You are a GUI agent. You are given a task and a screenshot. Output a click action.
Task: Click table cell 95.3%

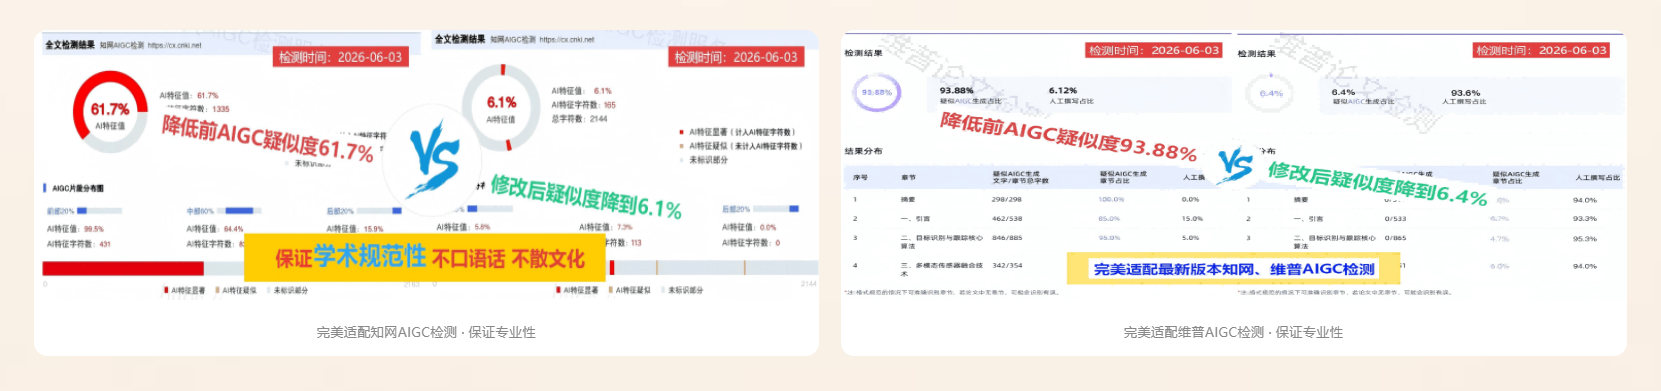click(1584, 239)
